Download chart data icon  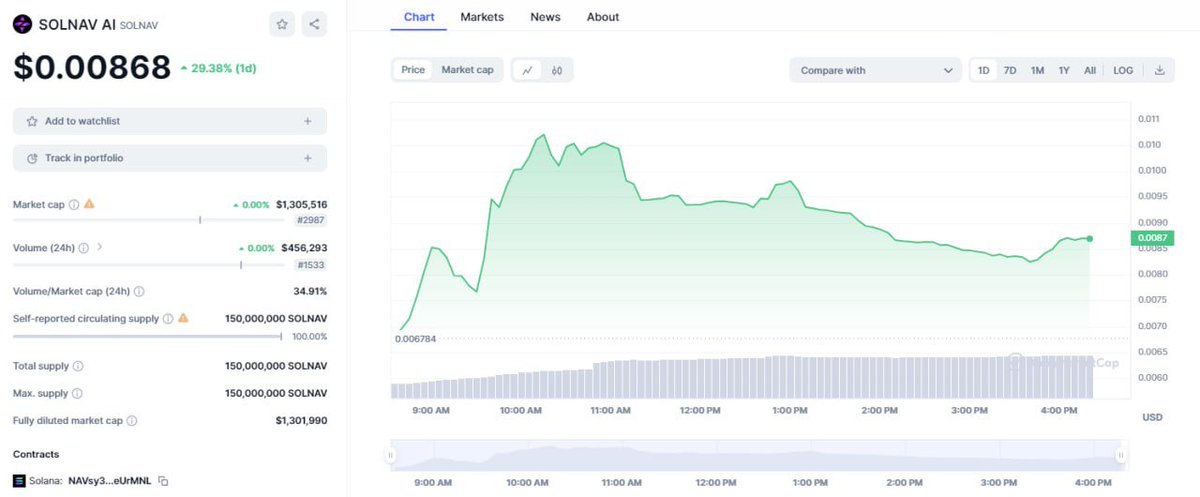(x=1159, y=70)
